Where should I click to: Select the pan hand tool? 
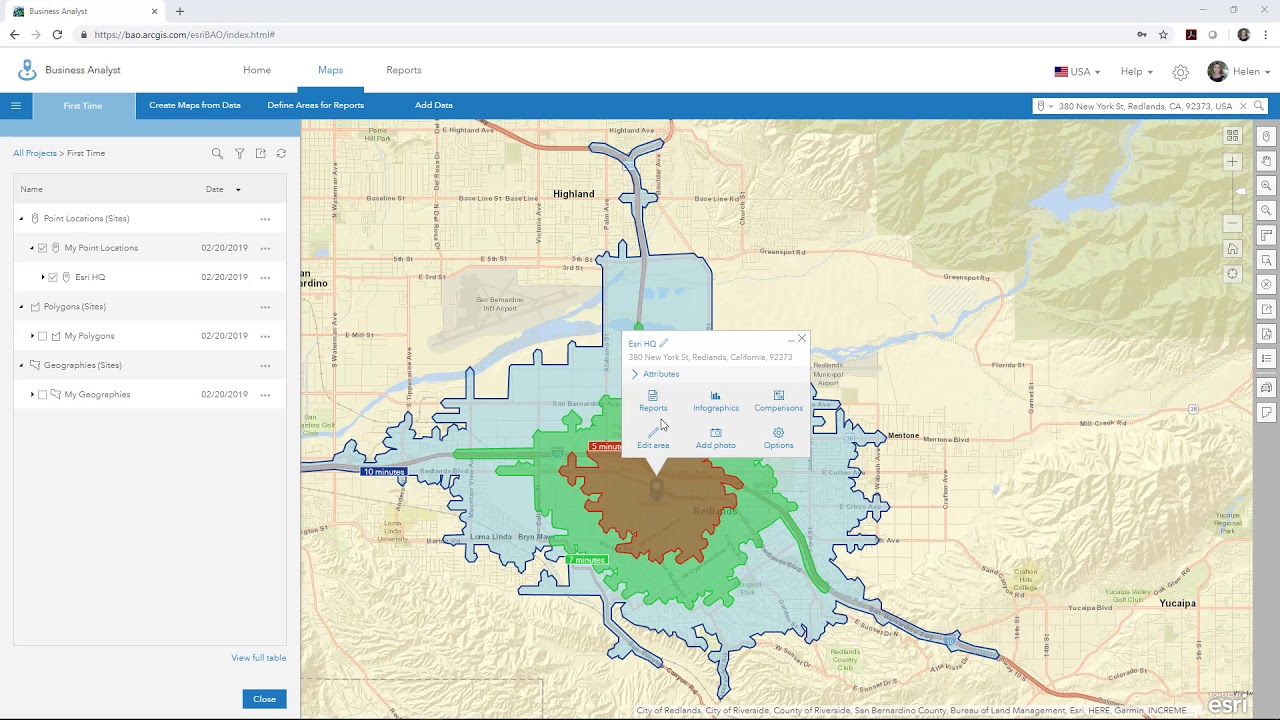coord(1266,161)
